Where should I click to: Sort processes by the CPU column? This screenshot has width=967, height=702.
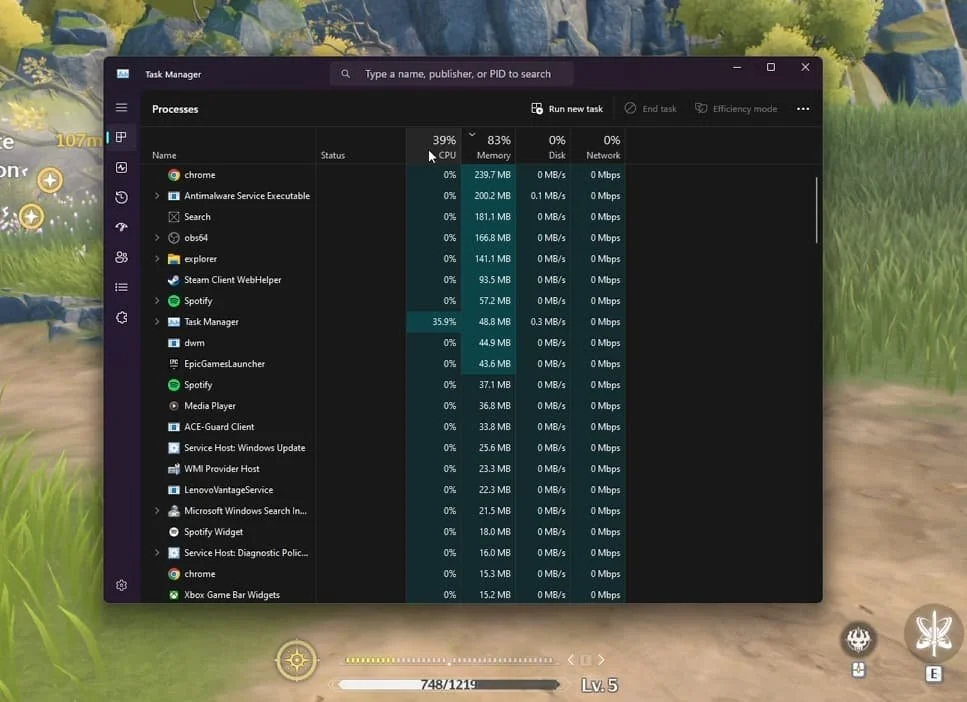point(434,147)
